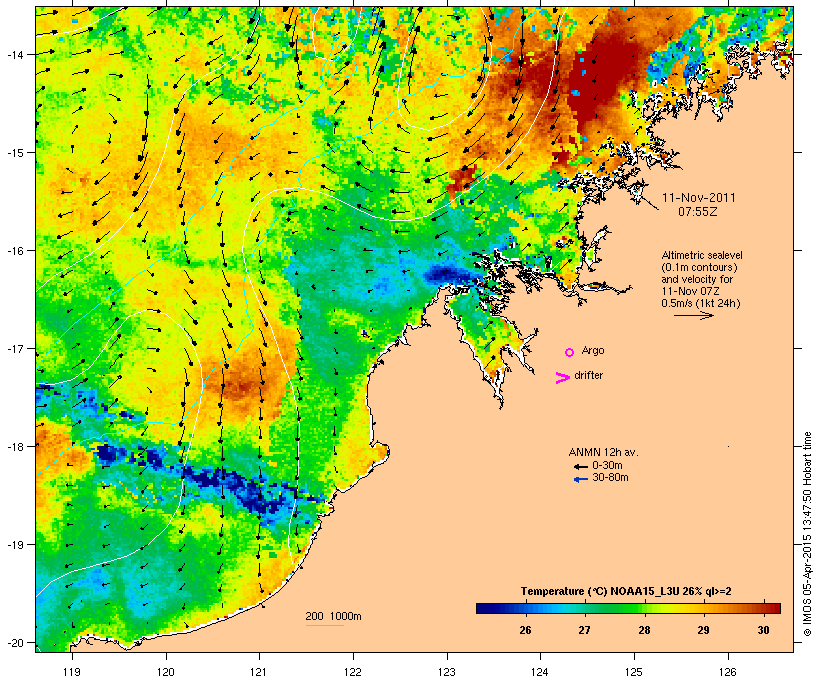Click the longitude axis label 121

tap(259, 672)
